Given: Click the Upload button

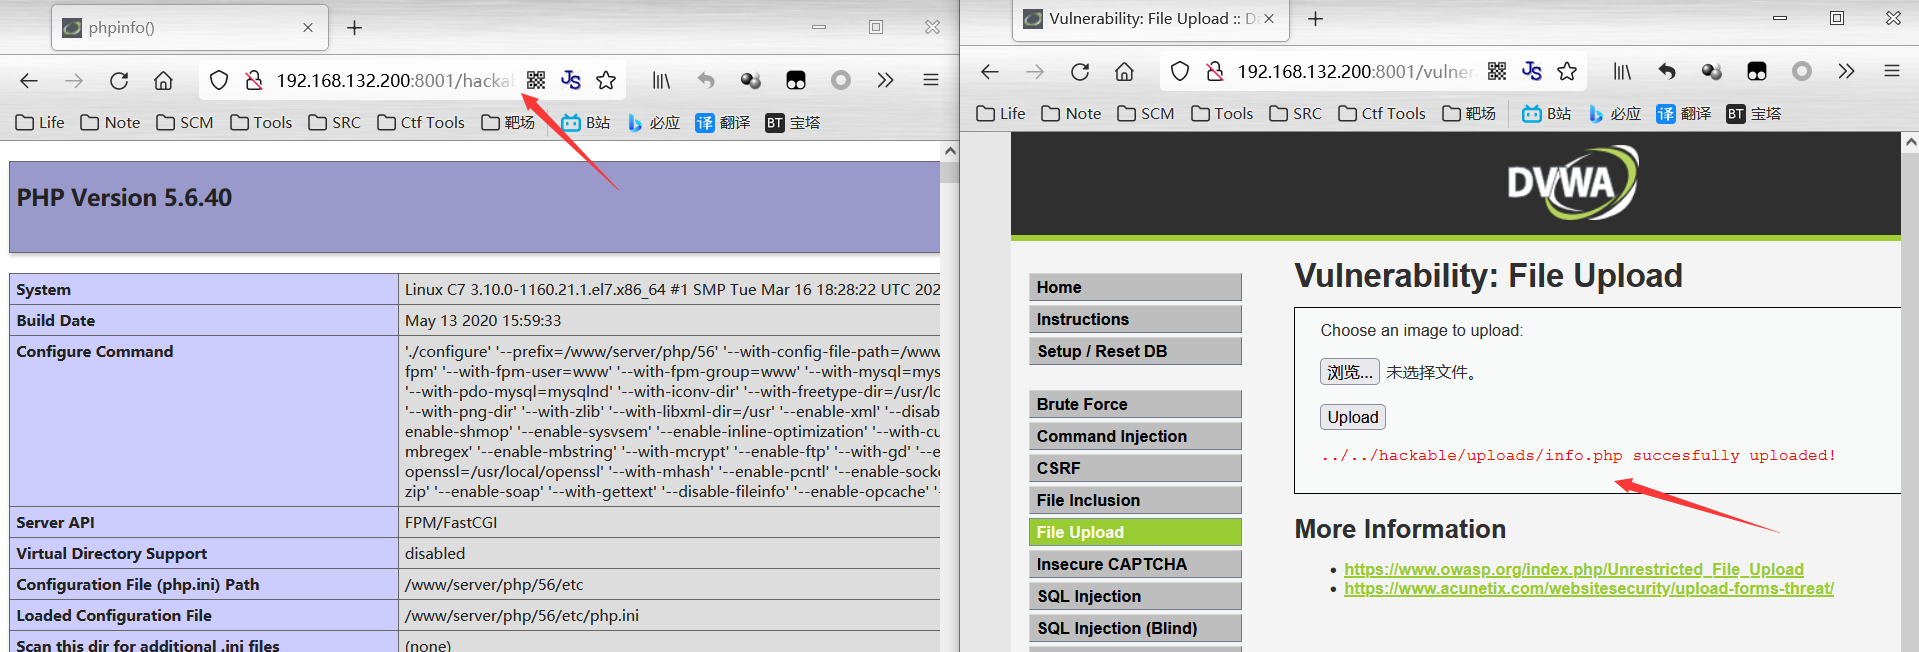Looking at the screenshot, I should 1352,417.
